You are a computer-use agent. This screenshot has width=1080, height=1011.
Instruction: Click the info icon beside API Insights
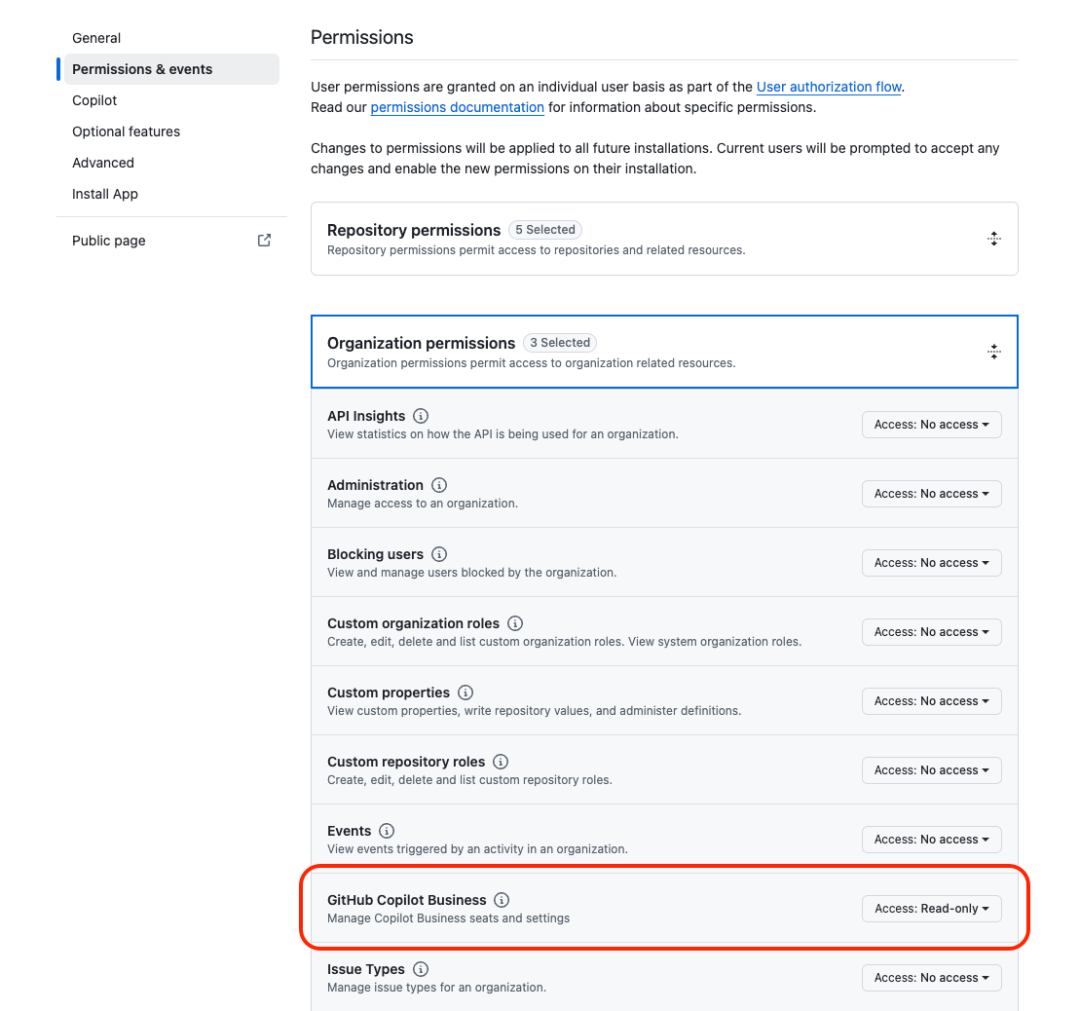point(420,416)
